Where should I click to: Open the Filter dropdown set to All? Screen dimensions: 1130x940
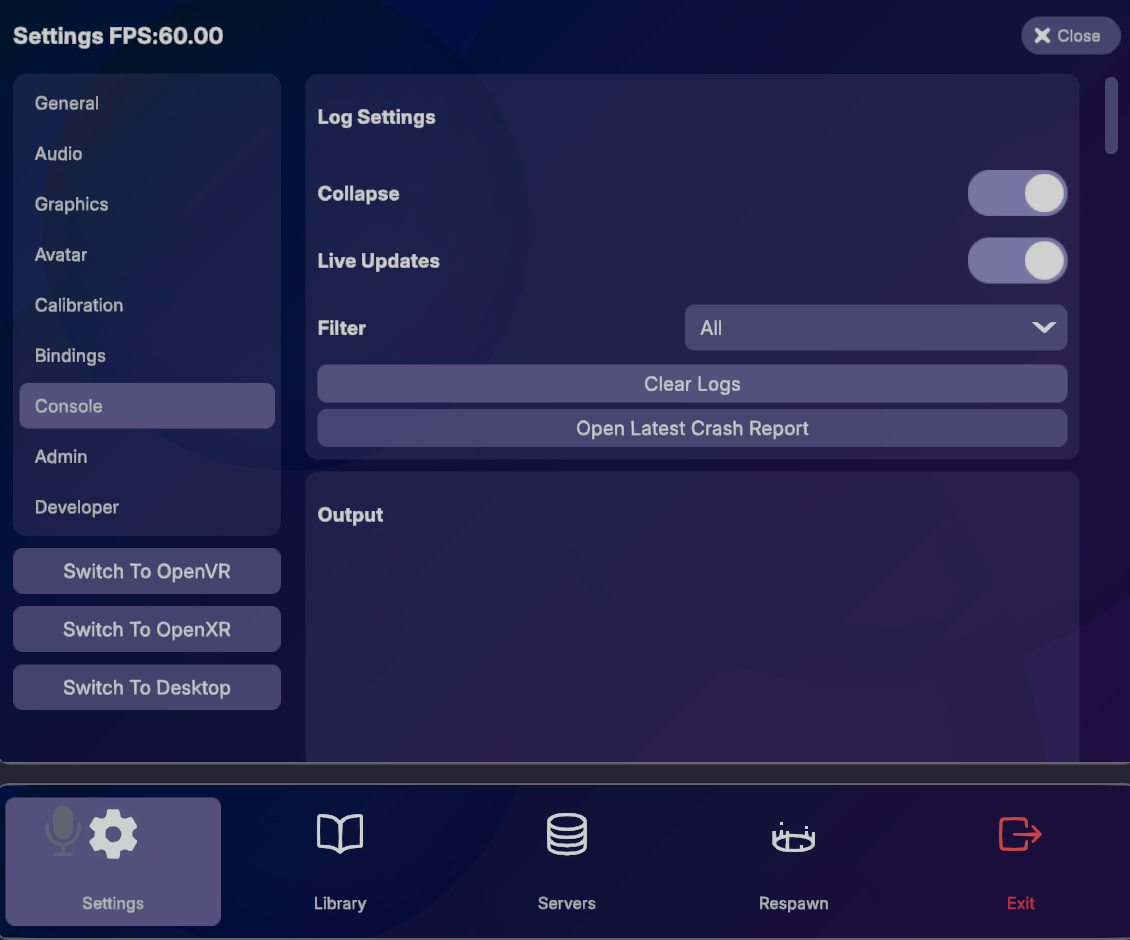[876, 327]
